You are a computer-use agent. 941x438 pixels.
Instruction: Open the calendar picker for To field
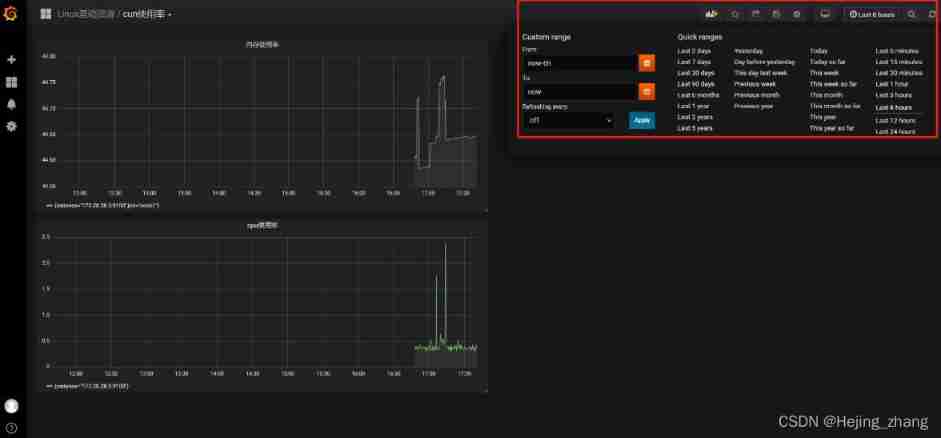647,92
